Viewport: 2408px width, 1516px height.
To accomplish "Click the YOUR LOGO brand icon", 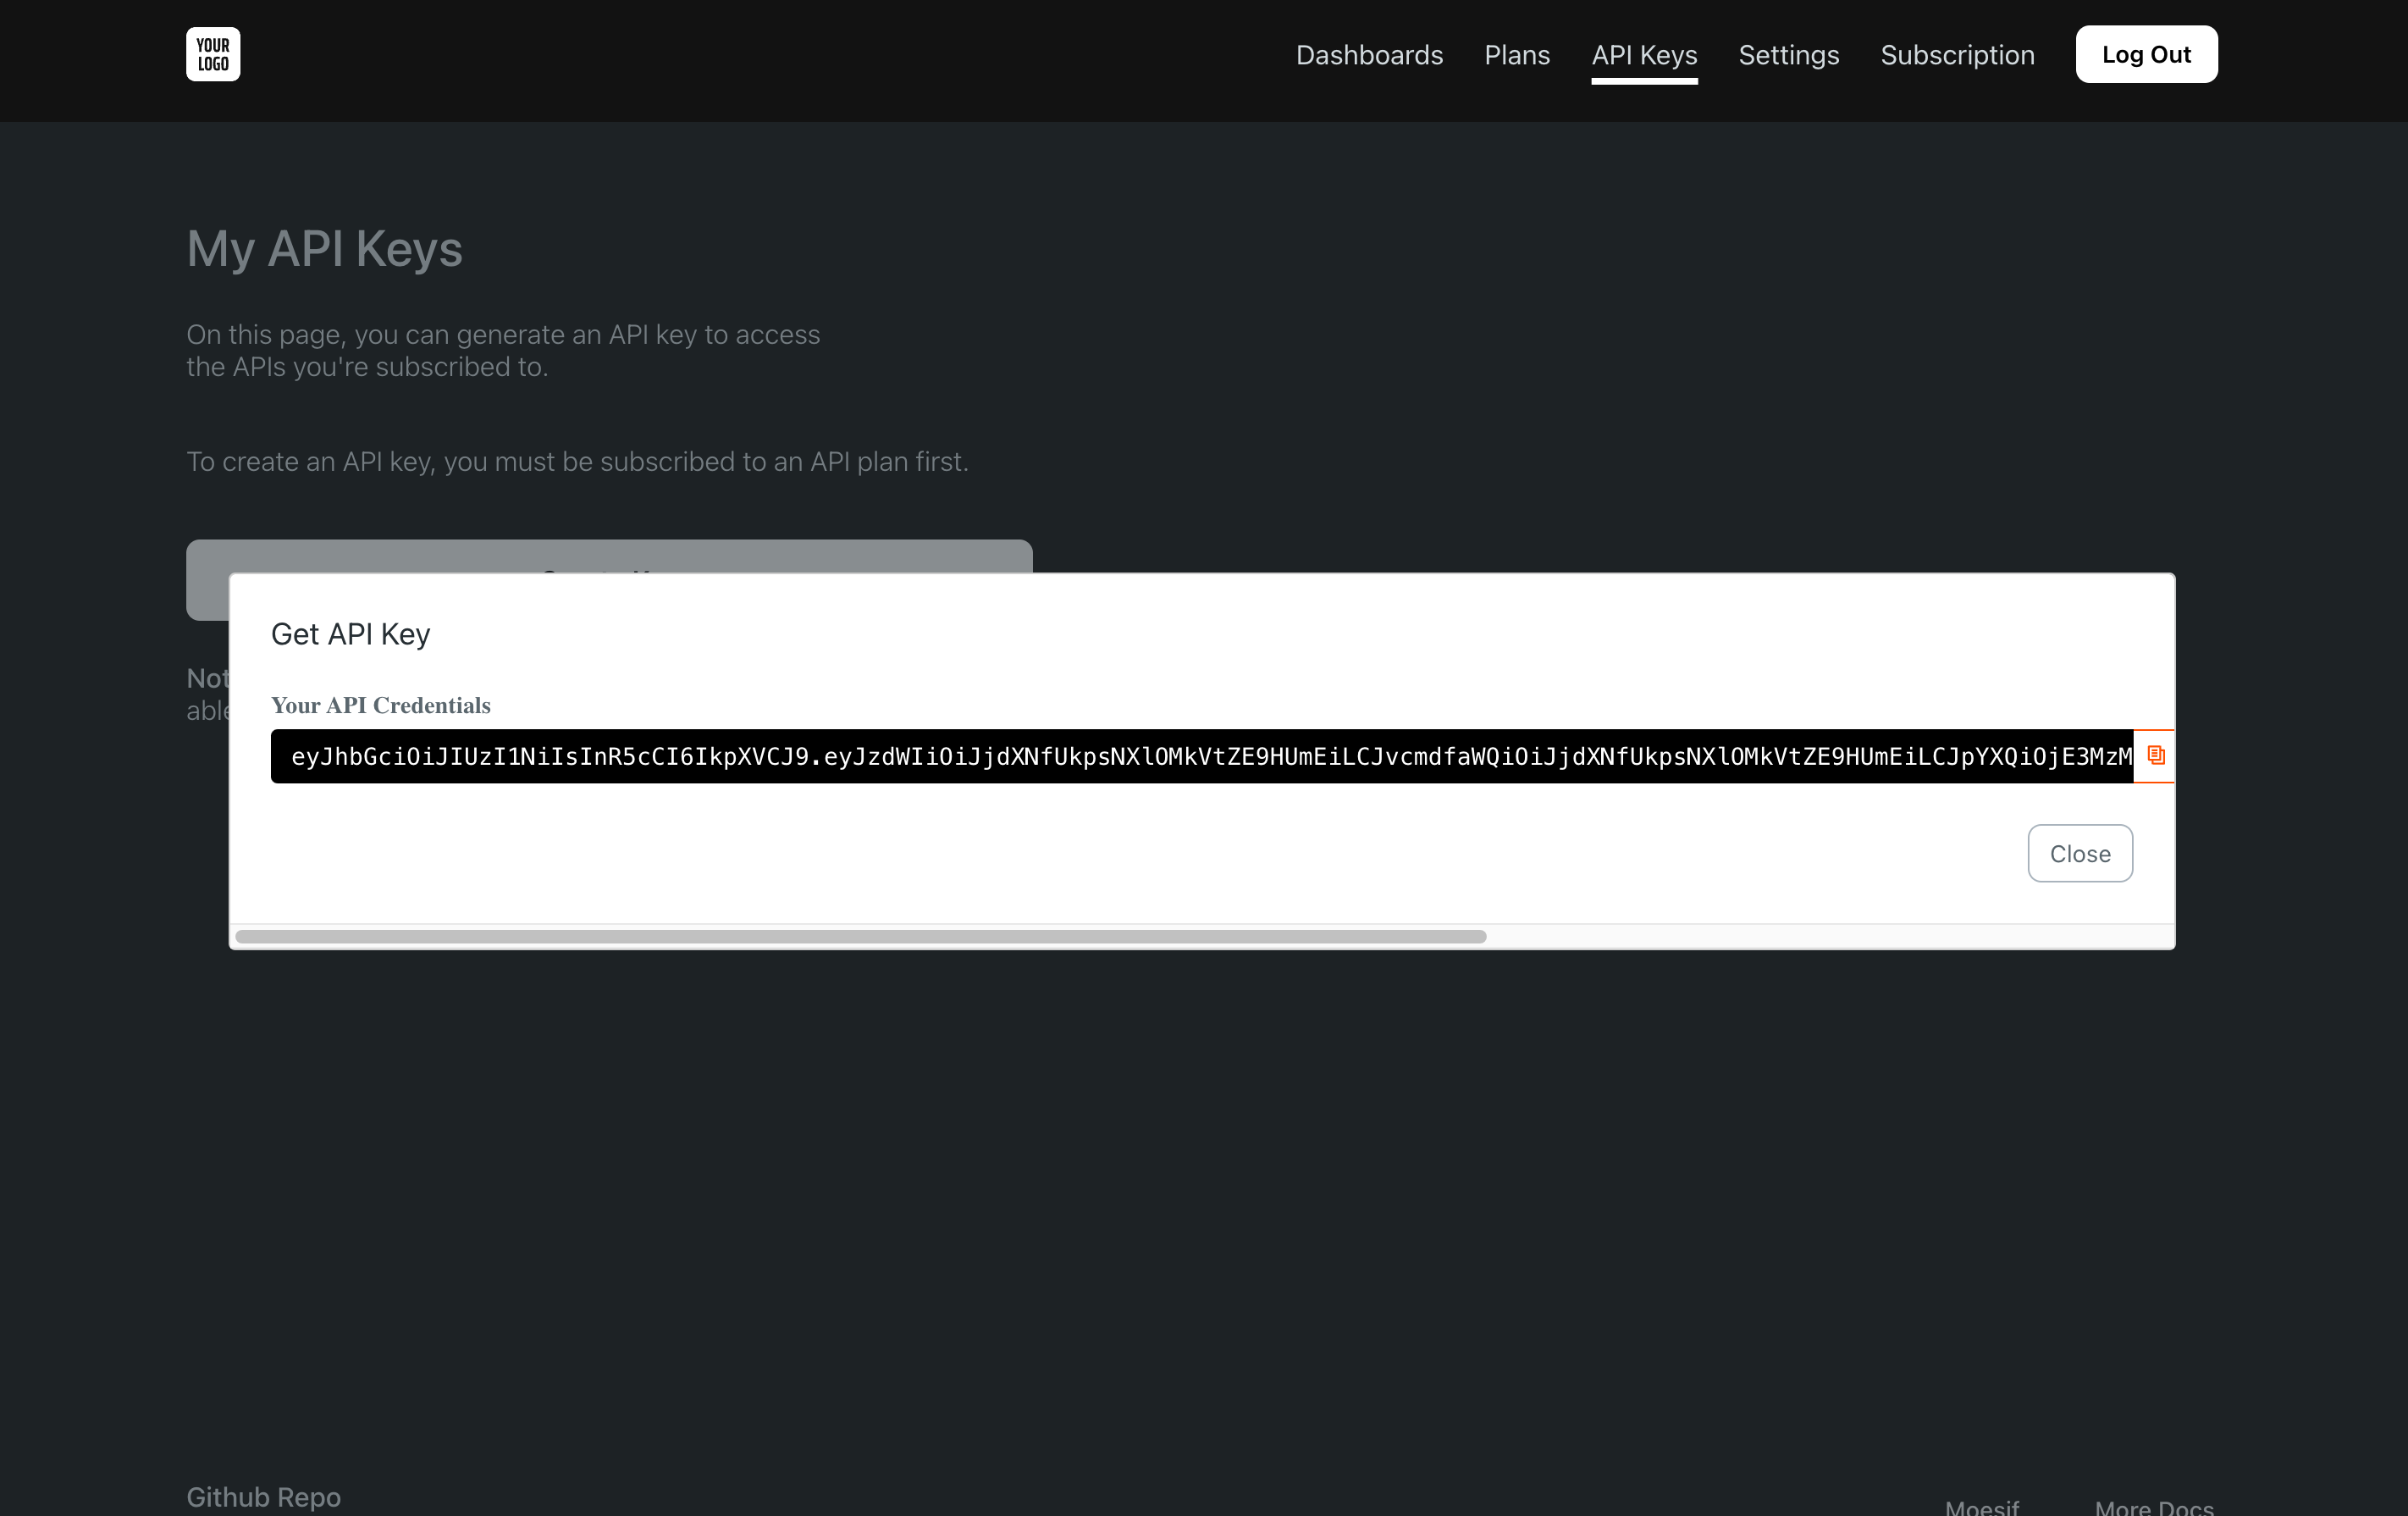I will 212,53.
